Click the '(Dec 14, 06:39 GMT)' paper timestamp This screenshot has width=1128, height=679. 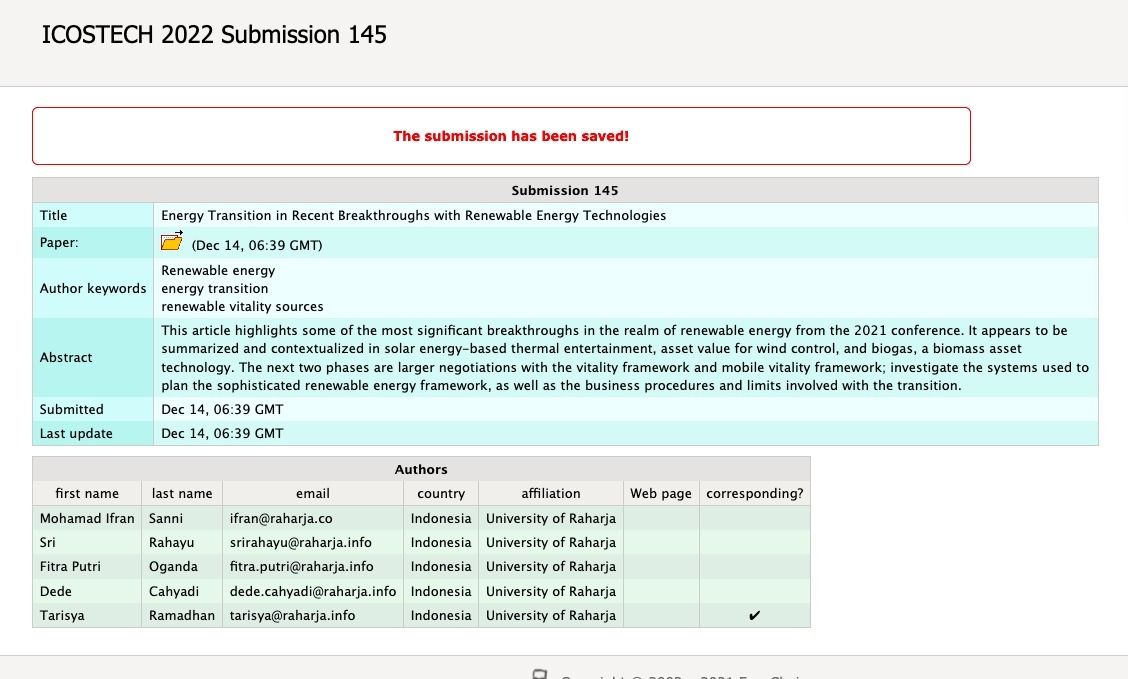click(257, 245)
